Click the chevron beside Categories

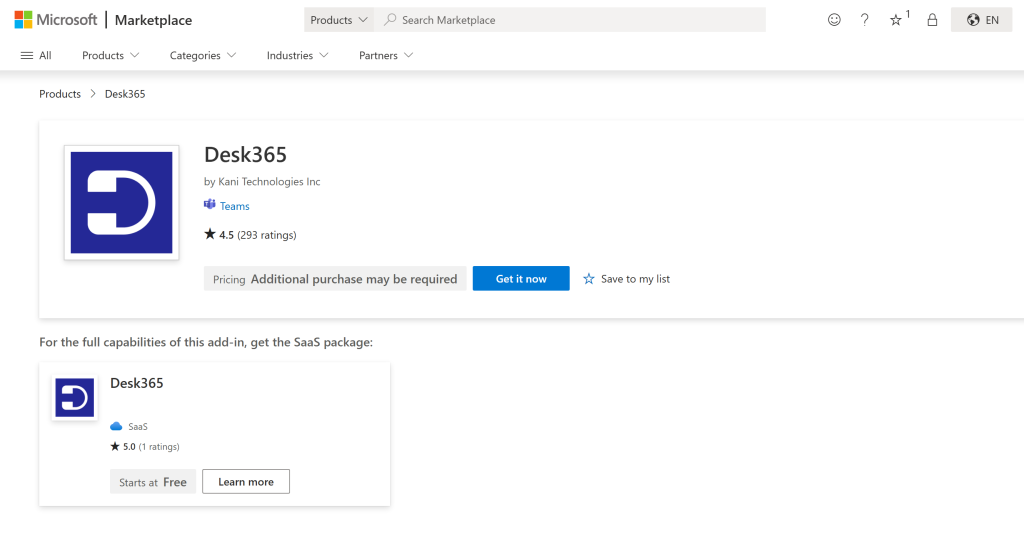click(x=231, y=56)
